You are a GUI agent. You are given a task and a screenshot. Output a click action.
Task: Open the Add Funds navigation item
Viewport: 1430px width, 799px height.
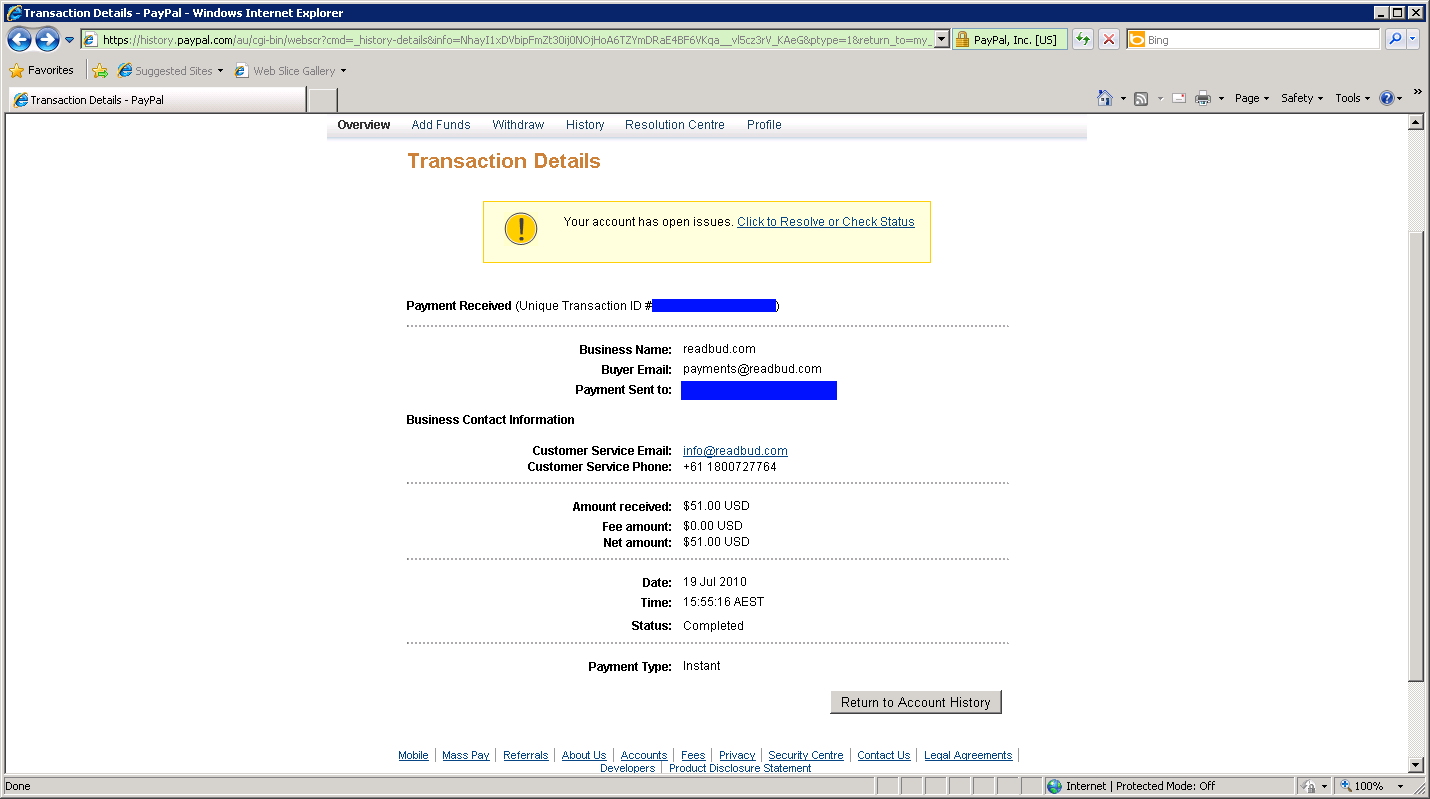coord(441,125)
